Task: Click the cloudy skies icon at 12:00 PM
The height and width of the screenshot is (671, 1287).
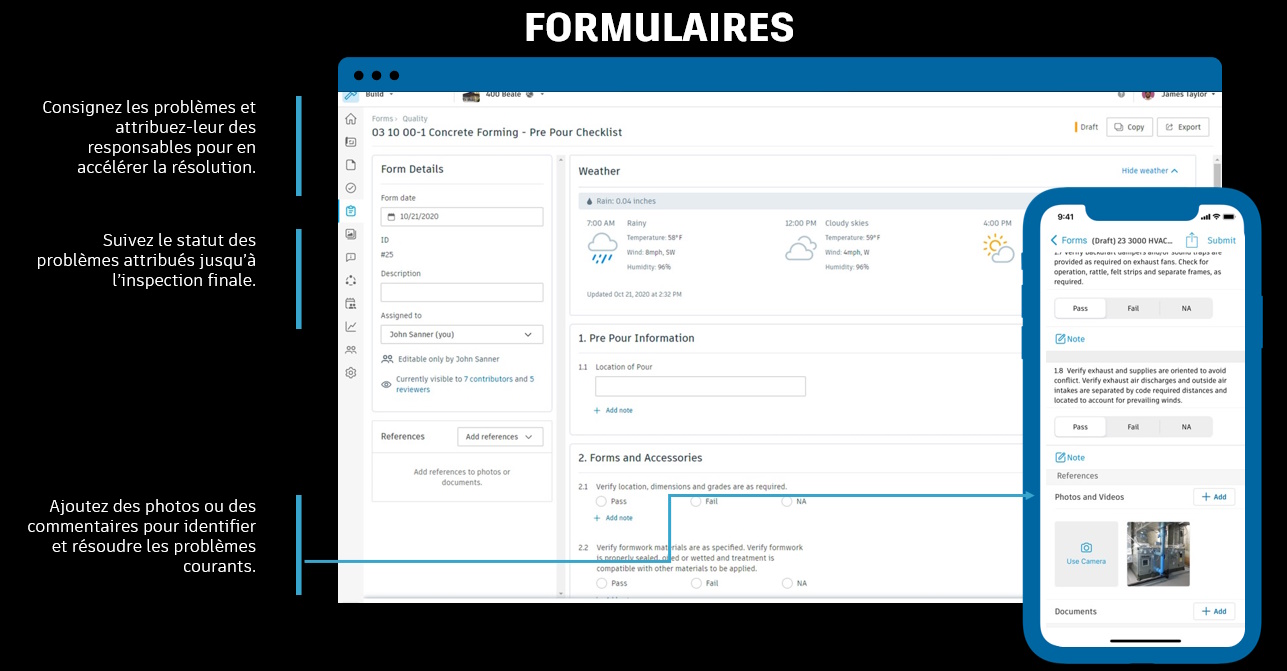Action: click(x=800, y=249)
